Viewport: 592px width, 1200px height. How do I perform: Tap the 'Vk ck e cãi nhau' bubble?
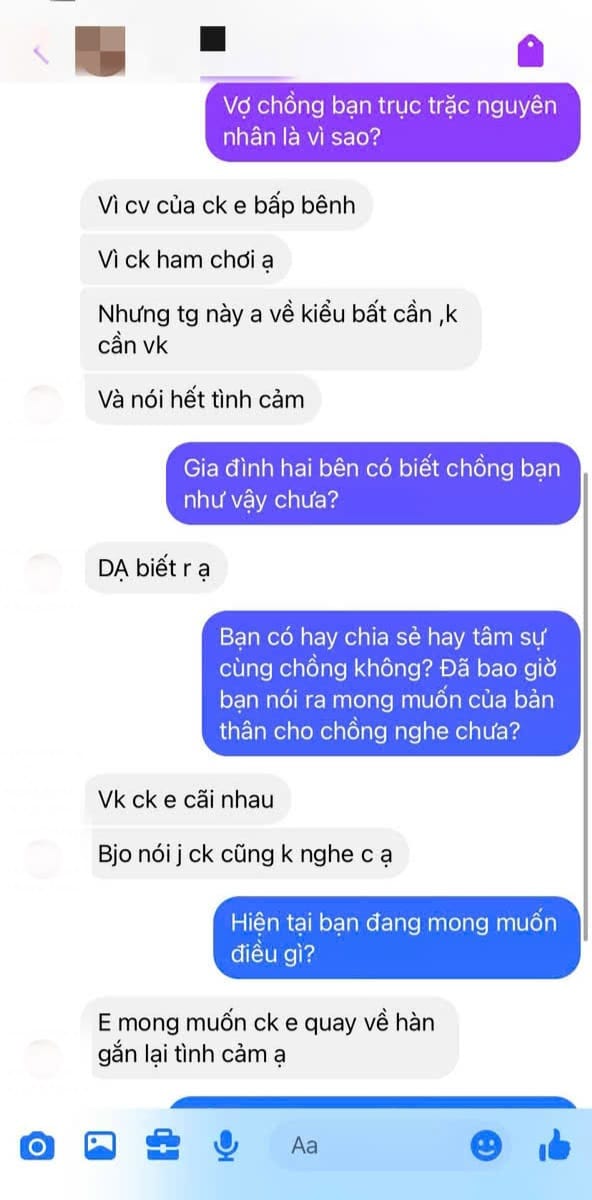tap(186, 799)
